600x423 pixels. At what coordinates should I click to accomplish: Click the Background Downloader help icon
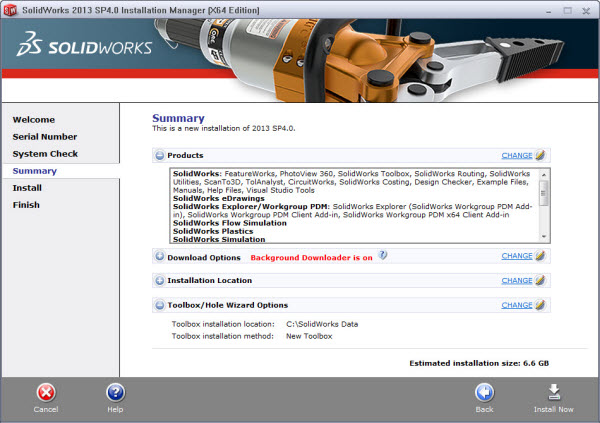382,256
